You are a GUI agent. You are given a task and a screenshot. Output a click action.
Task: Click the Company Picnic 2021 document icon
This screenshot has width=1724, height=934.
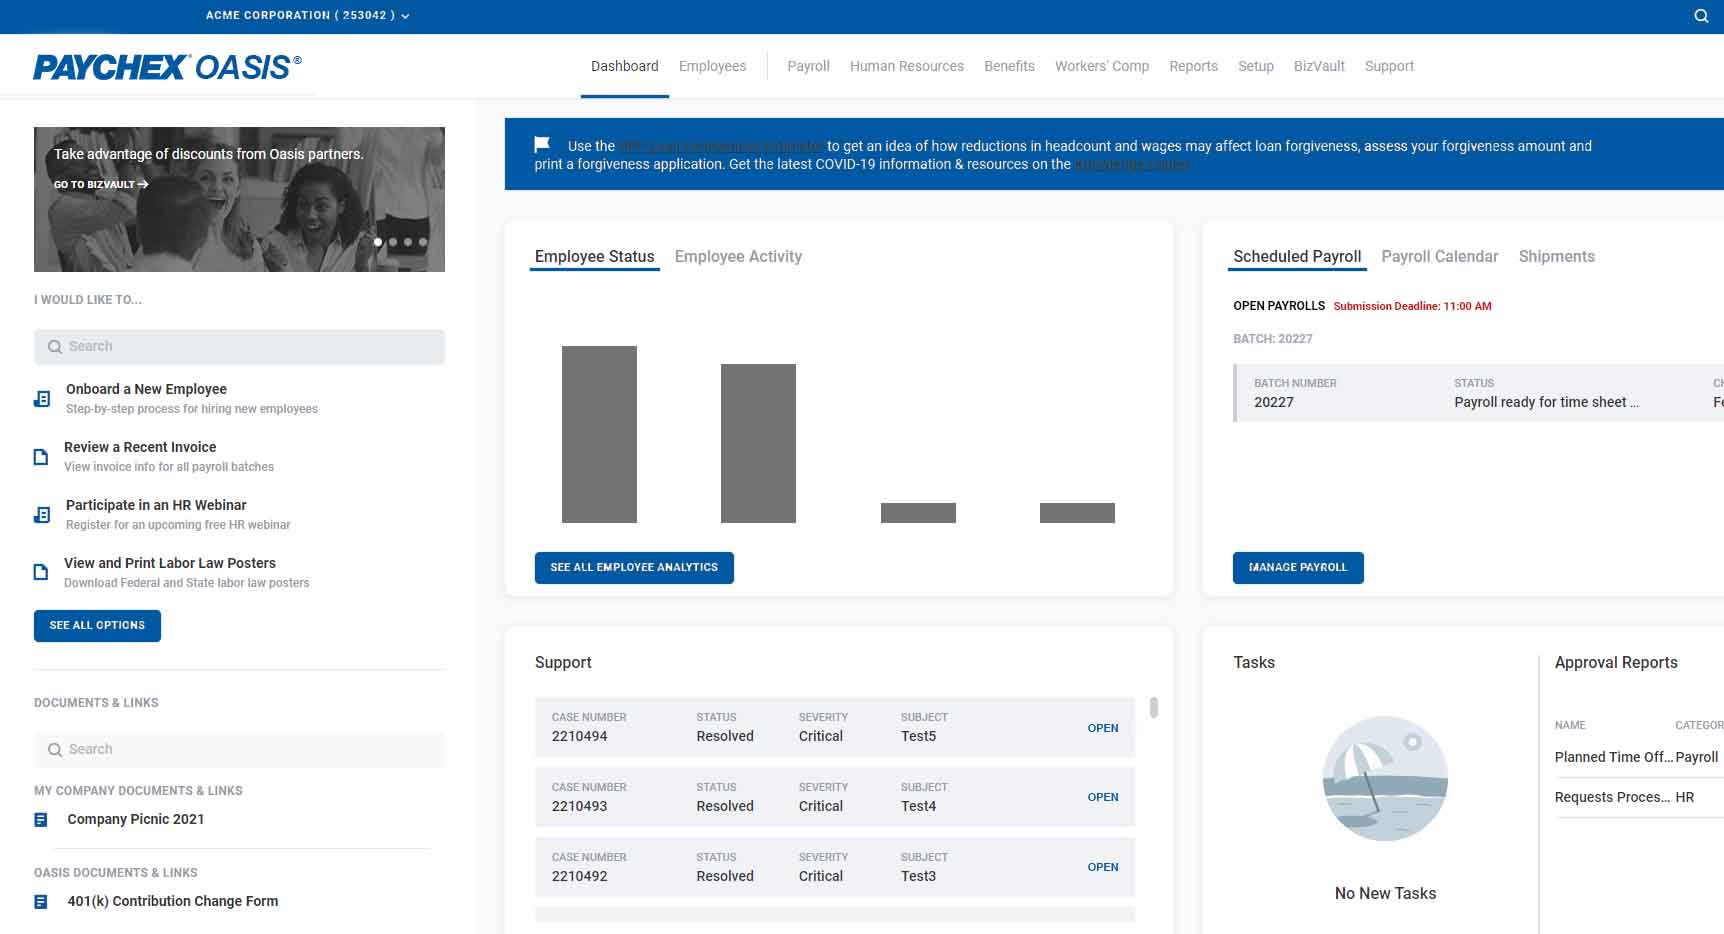41,820
